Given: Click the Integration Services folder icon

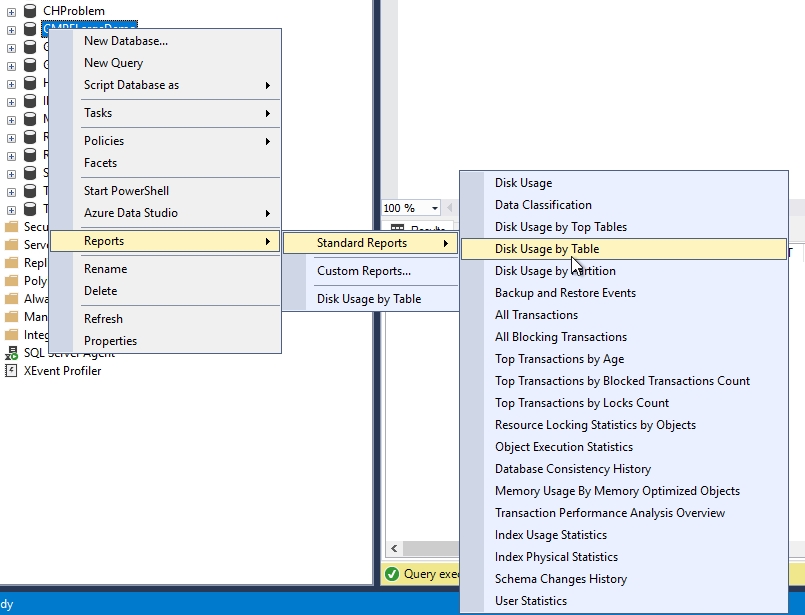Looking at the screenshot, I should 13,334.
